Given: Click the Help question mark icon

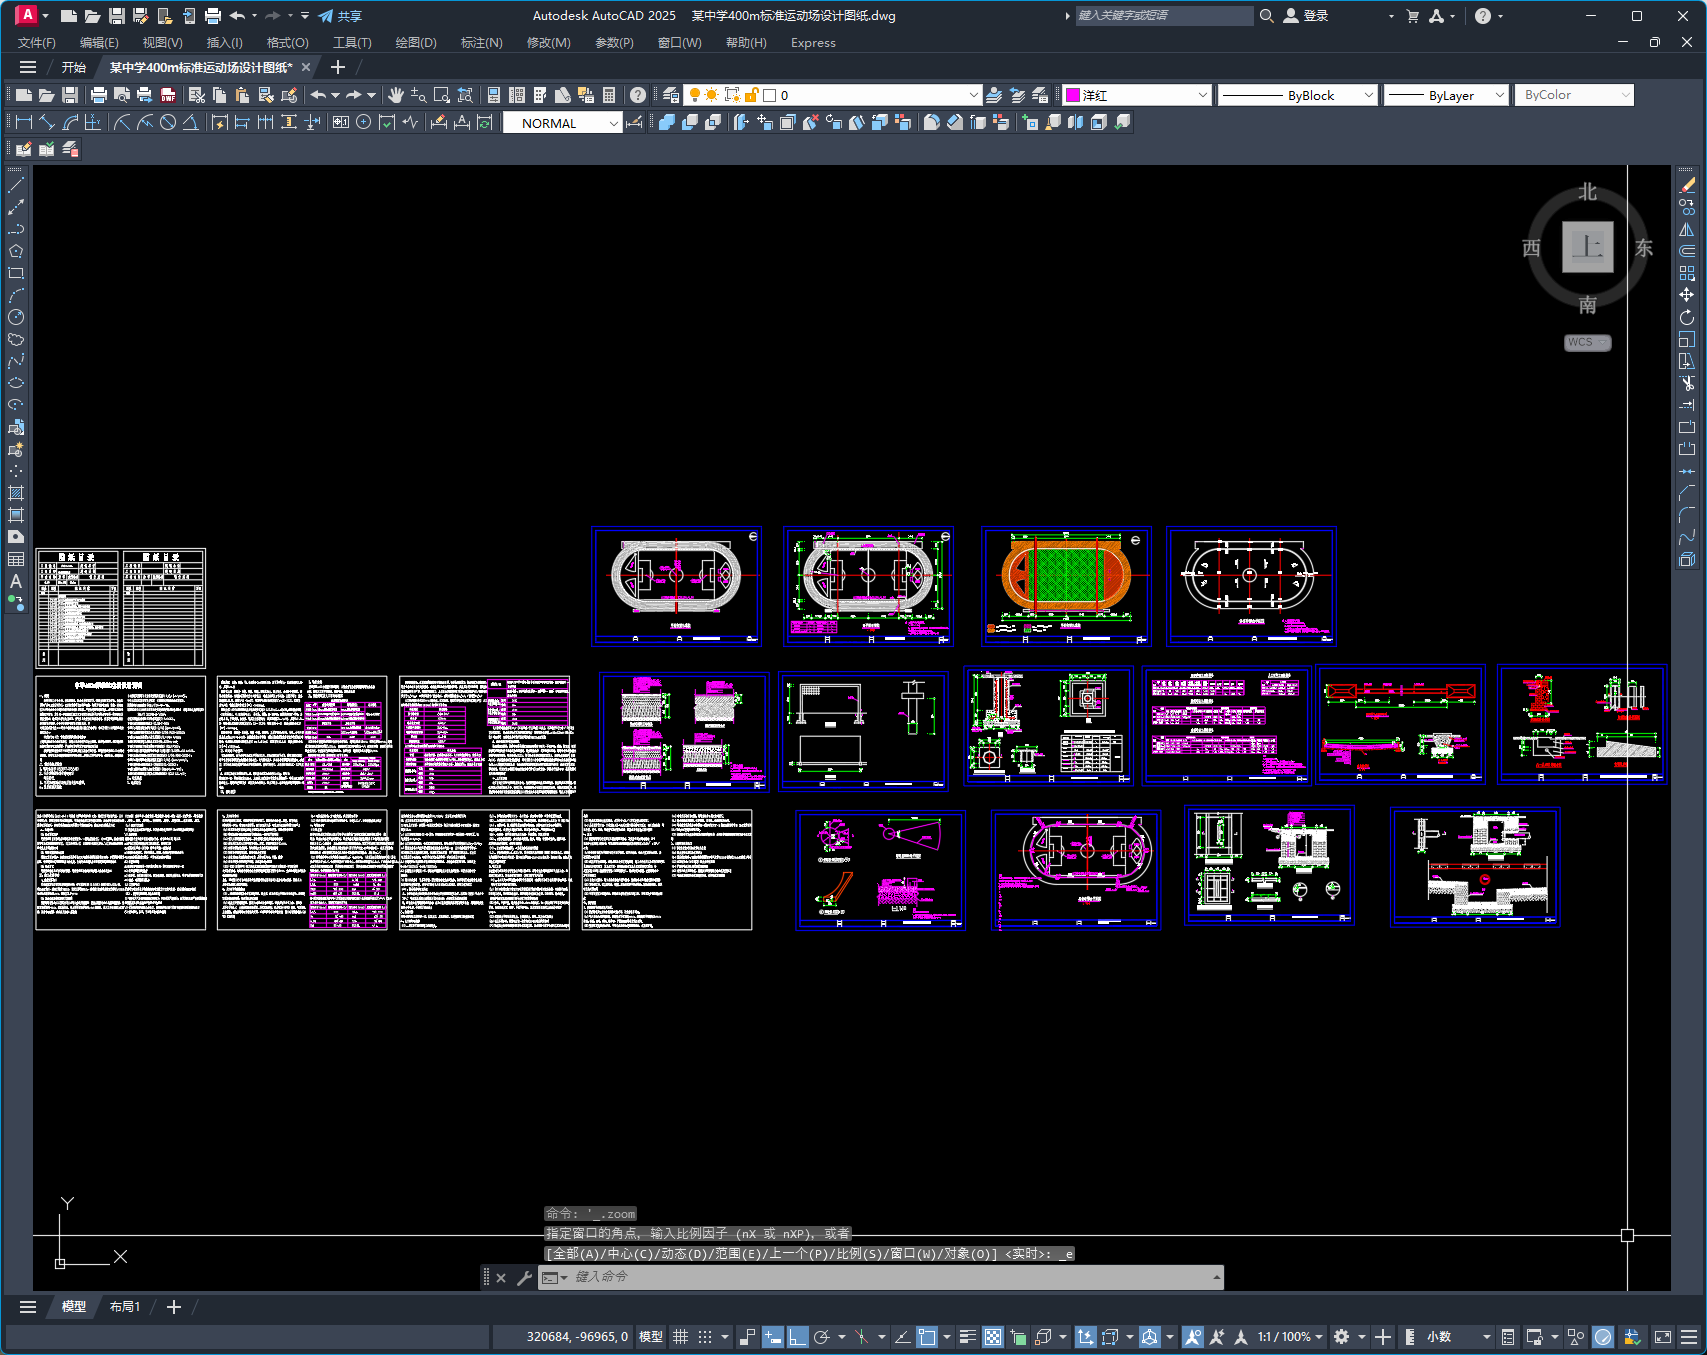Looking at the screenshot, I should pyautogui.click(x=638, y=95).
